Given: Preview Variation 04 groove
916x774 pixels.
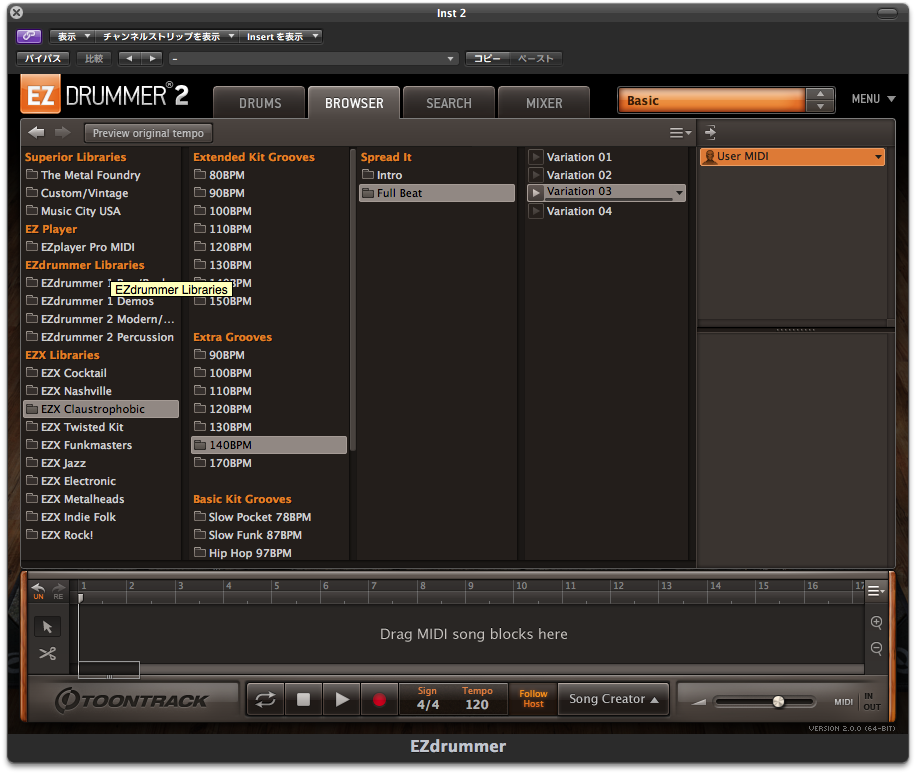Looking at the screenshot, I should point(535,211).
